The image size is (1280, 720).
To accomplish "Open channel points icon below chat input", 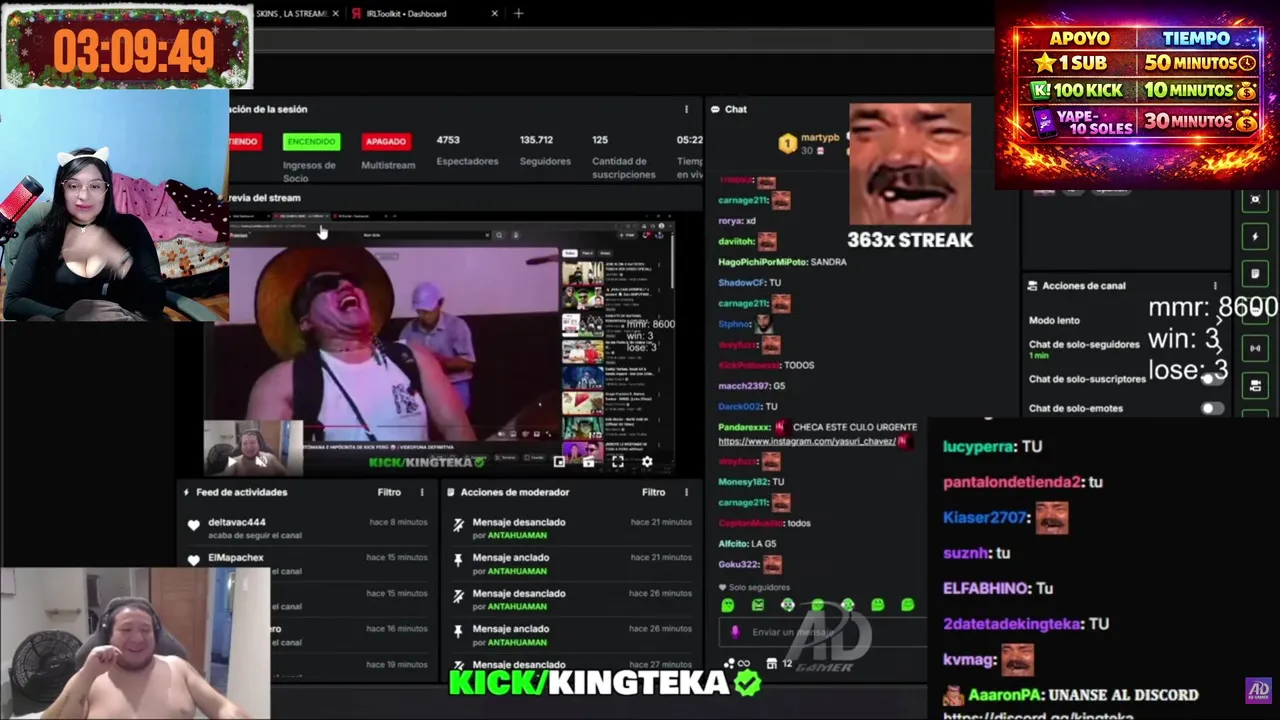I will (730, 663).
